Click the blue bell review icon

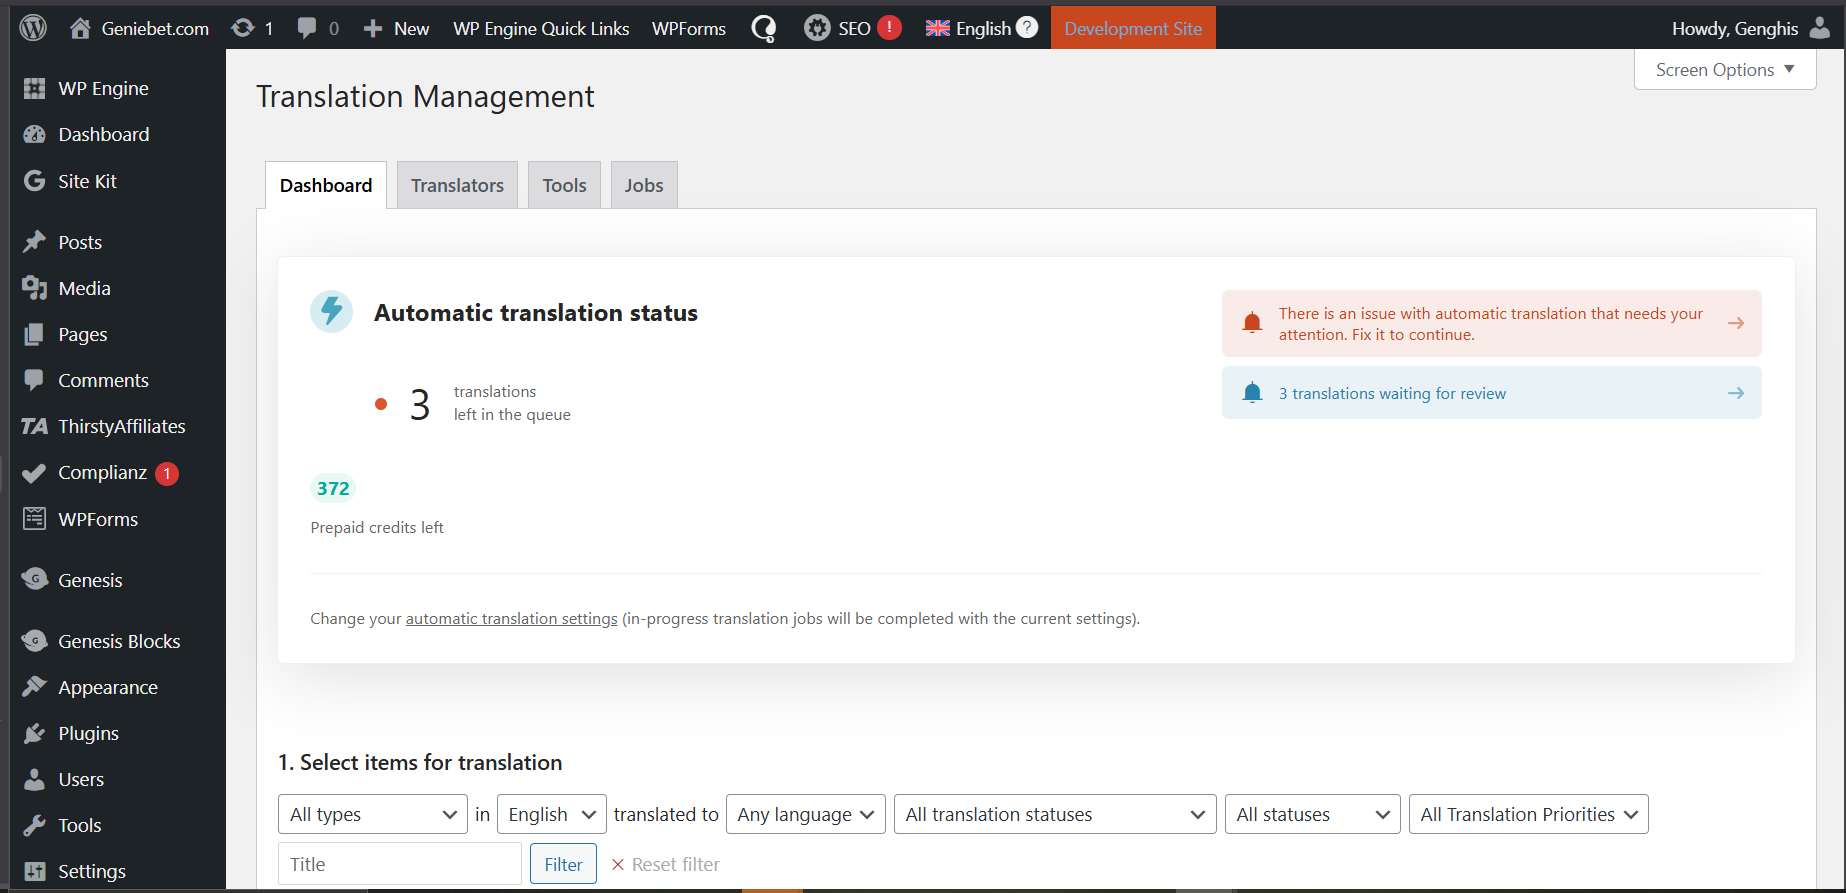click(x=1252, y=393)
